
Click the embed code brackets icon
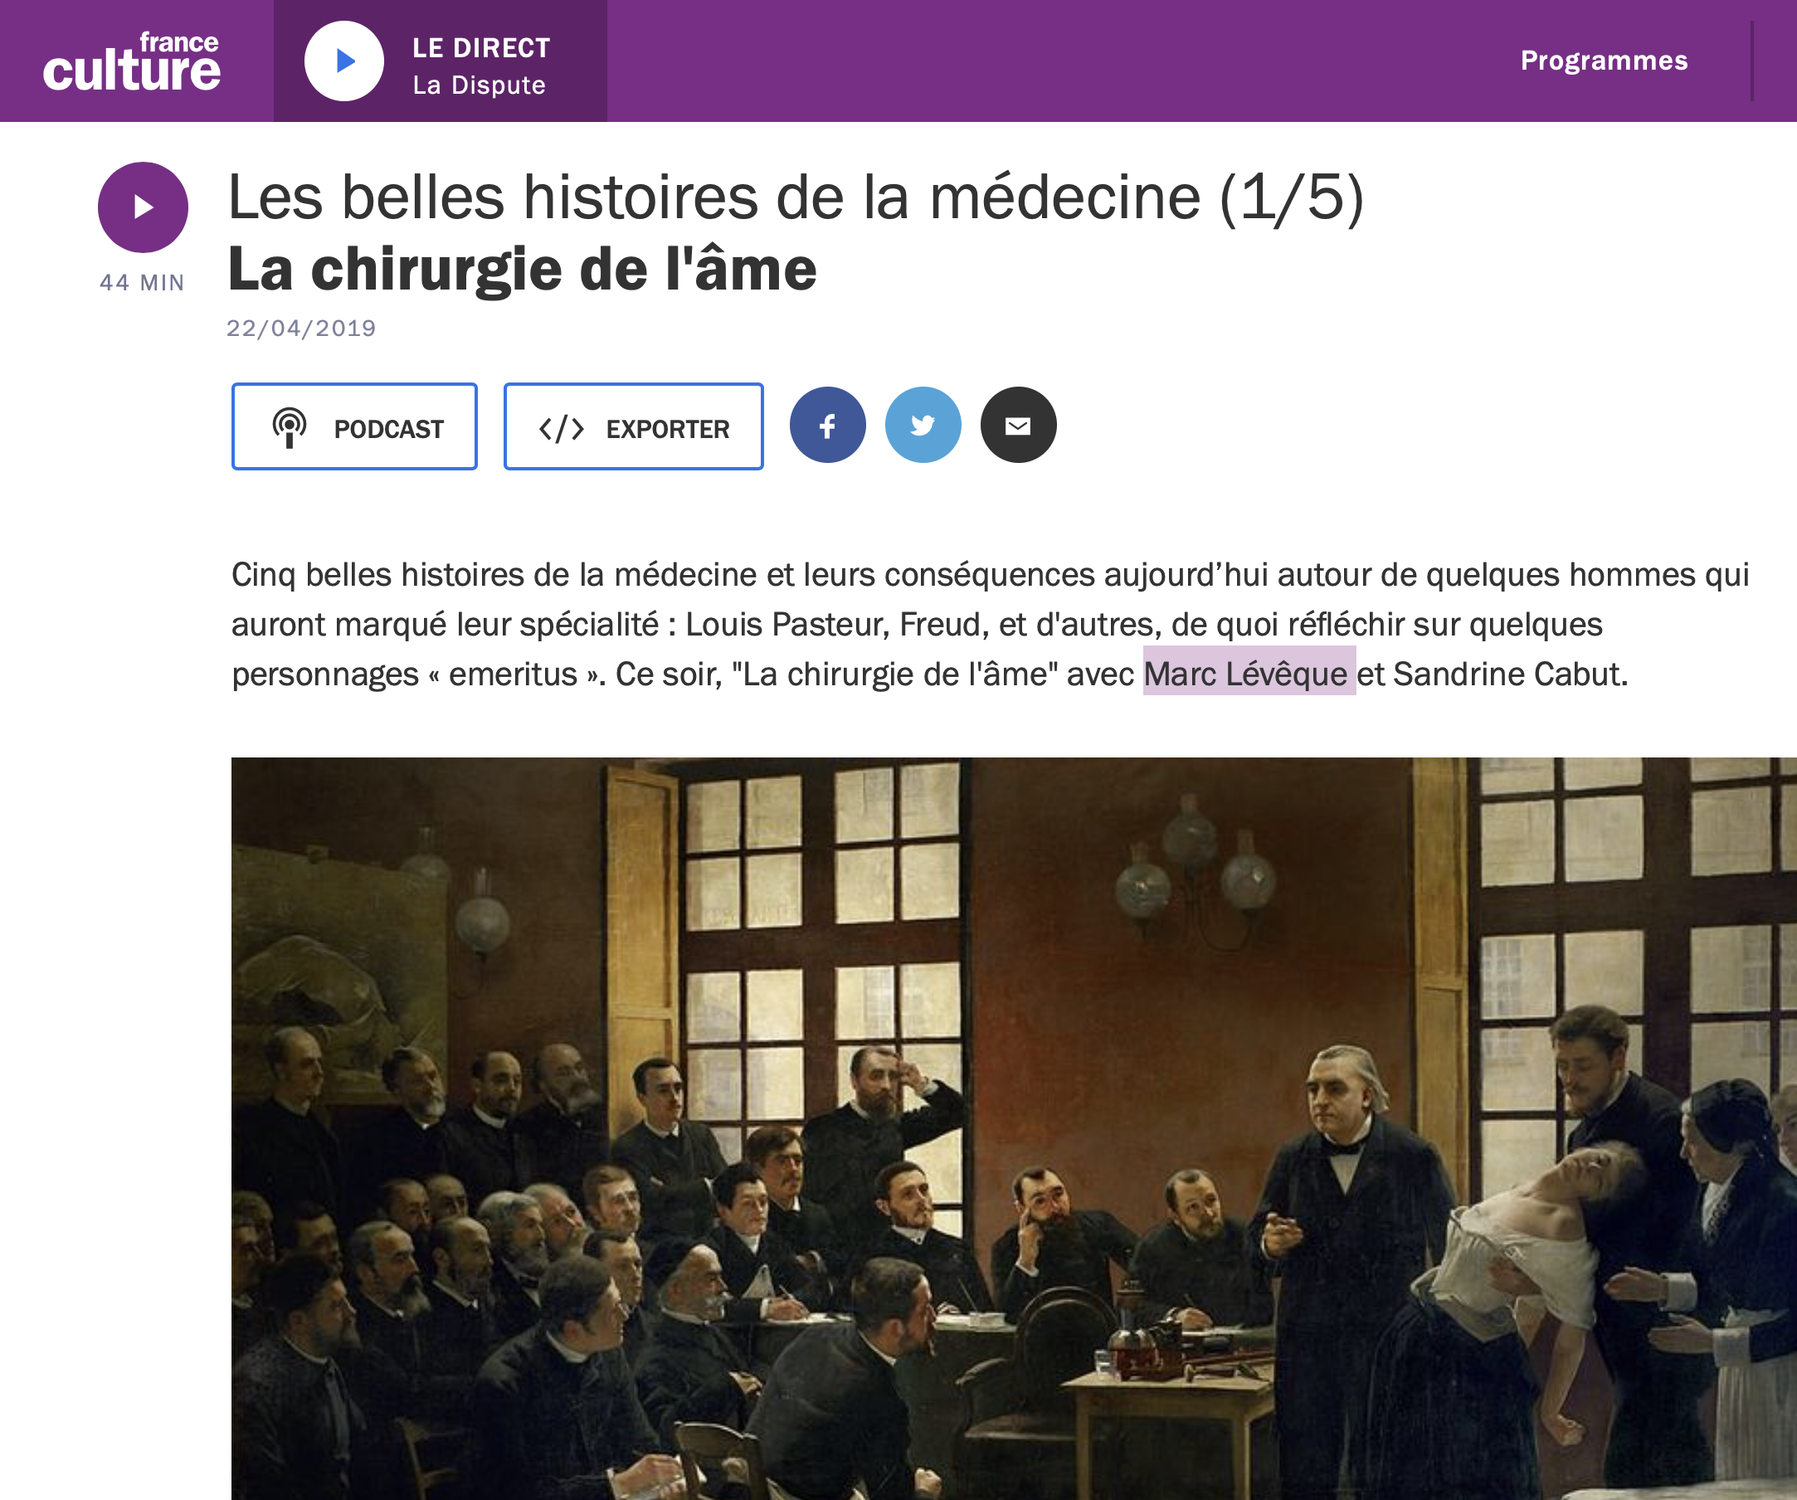tap(561, 429)
